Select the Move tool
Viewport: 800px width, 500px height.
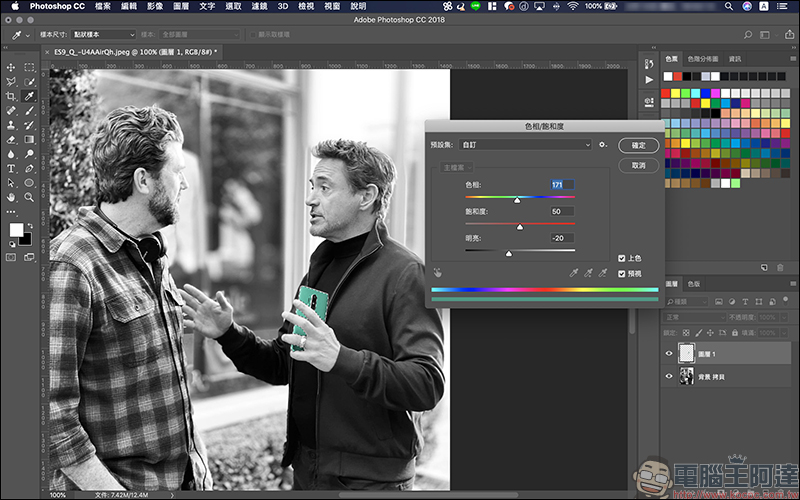(x=11, y=67)
